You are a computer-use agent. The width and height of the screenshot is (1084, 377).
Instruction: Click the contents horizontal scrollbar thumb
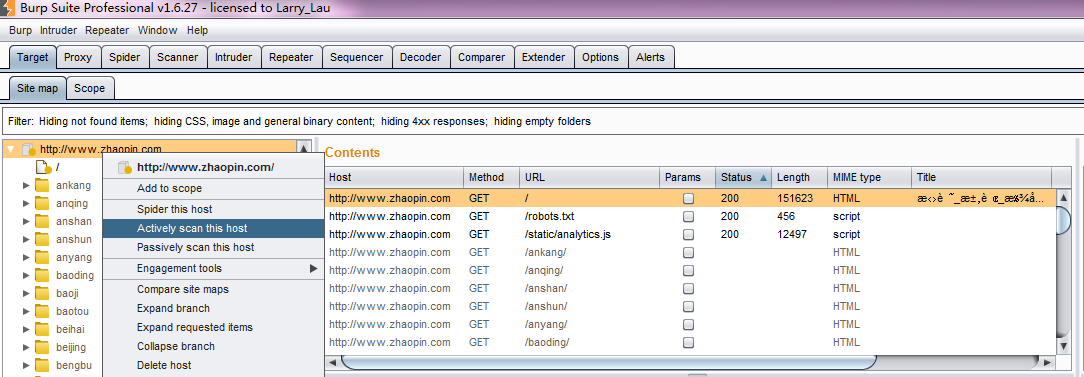[608, 362]
